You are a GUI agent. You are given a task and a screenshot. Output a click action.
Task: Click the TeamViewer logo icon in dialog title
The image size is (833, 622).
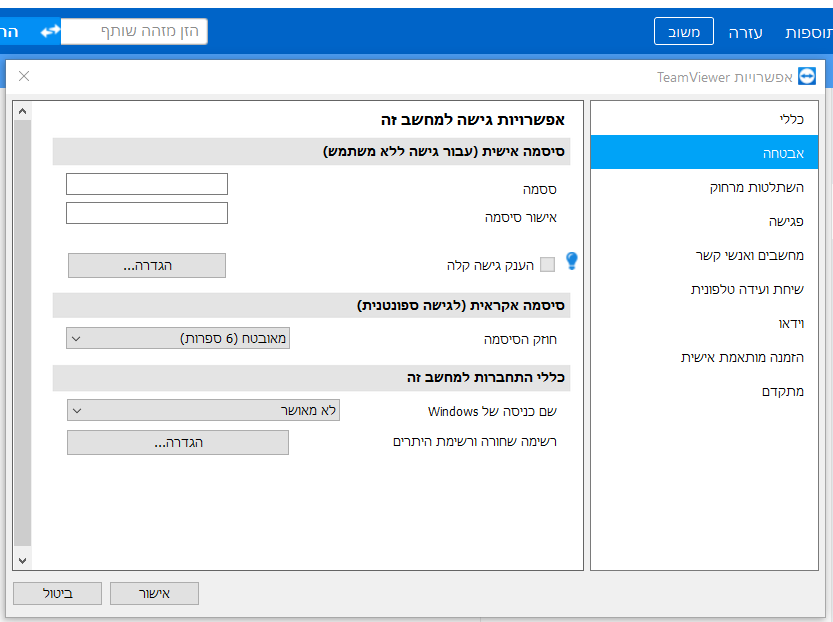pyautogui.click(x=806, y=77)
